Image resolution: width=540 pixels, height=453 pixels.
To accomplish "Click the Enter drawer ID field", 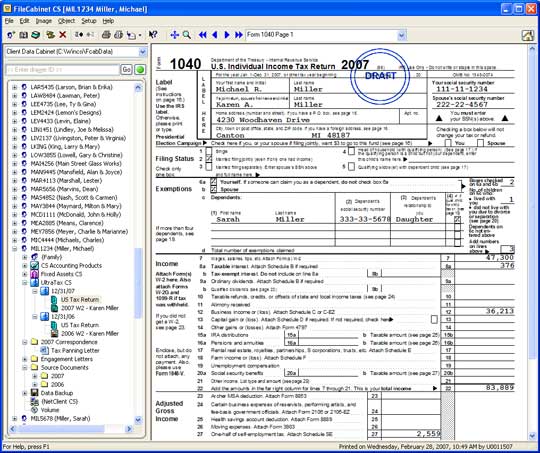I will point(62,70).
